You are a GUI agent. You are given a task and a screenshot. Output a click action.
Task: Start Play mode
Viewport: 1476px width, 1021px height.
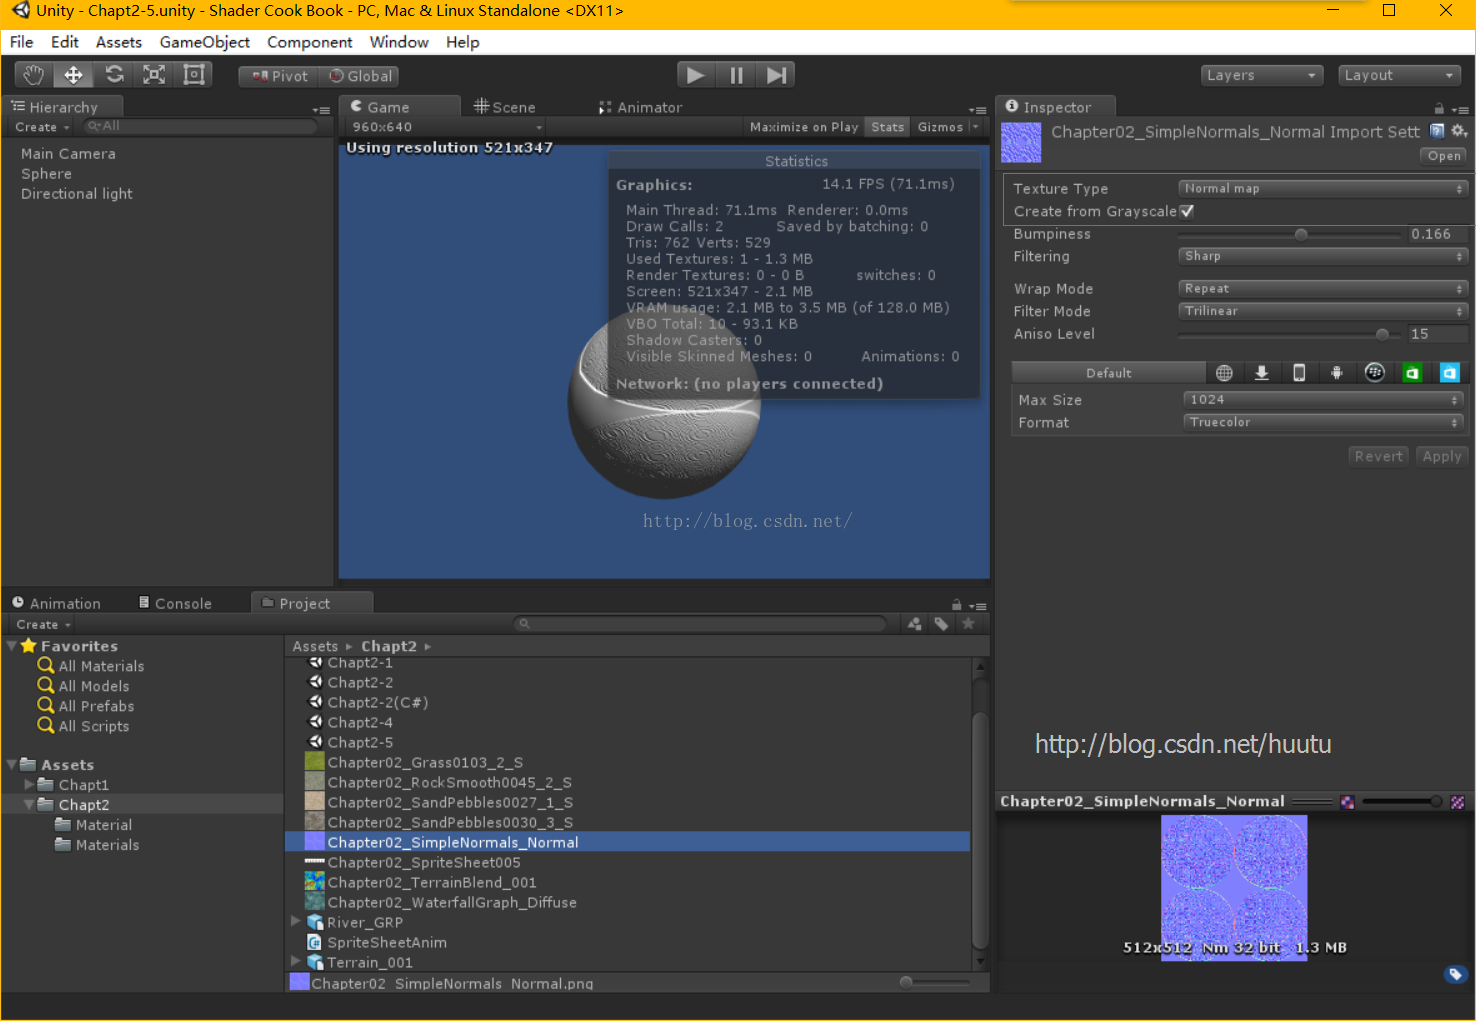click(696, 75)
